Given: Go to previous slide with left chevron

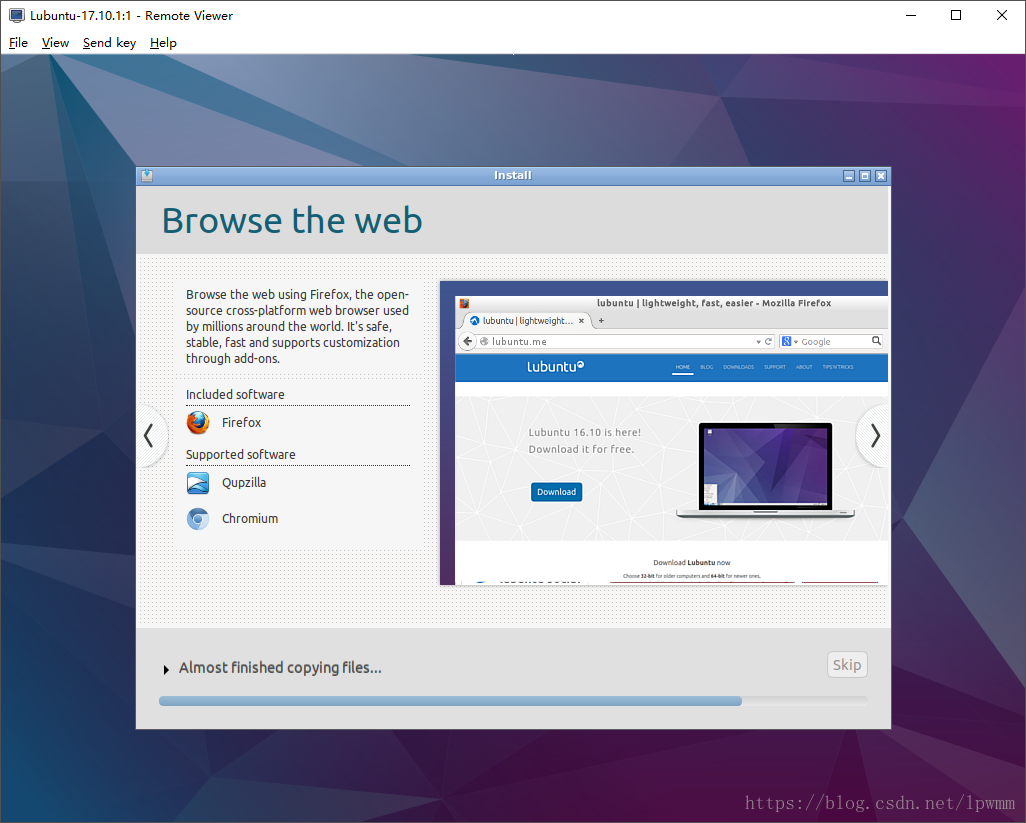Looking at the screenshot, I should (x=150, y=436).
